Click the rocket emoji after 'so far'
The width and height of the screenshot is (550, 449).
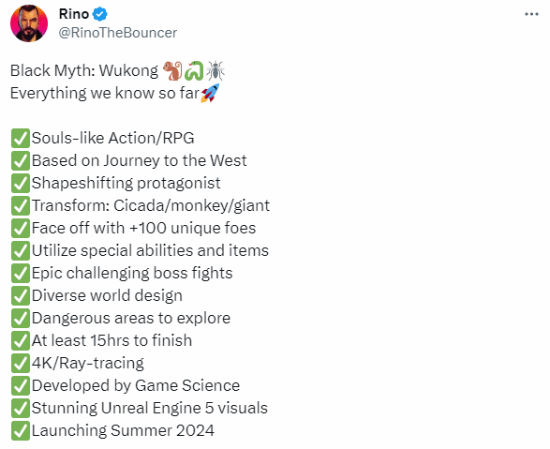coord(210,93)
